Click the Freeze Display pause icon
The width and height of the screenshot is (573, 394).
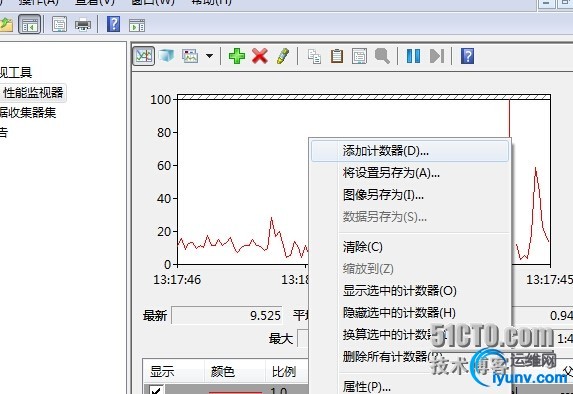[x=413, y=56]
